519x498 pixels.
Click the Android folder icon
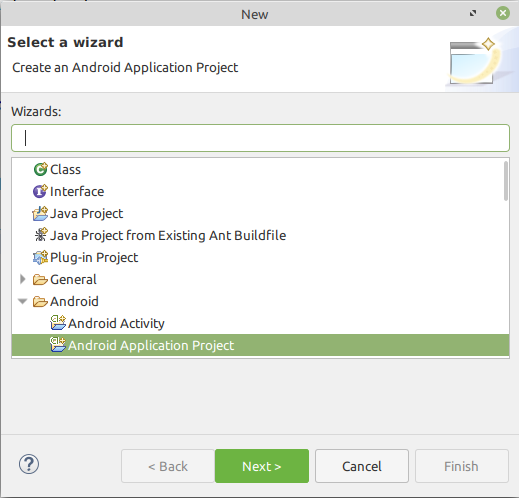coord(40,301)
